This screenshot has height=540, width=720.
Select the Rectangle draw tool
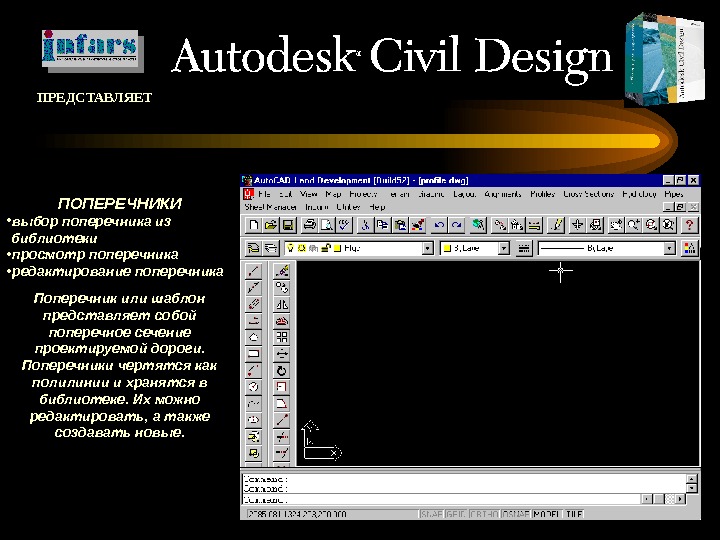253,354
